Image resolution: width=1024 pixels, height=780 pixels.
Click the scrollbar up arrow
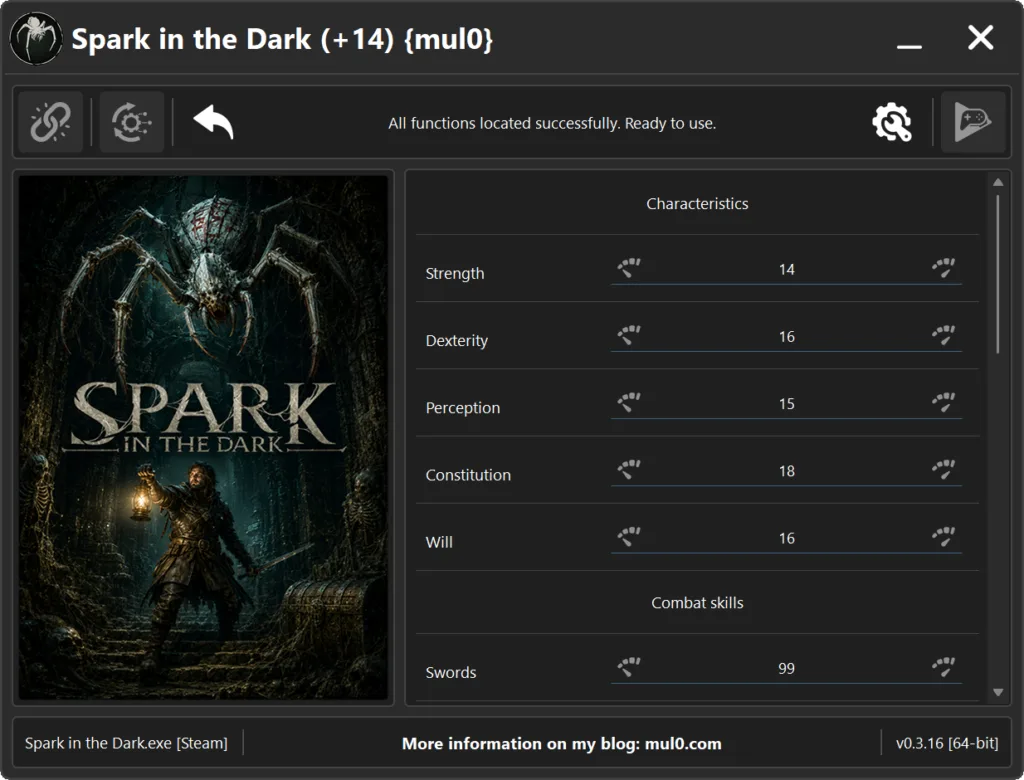pos(998,182)
